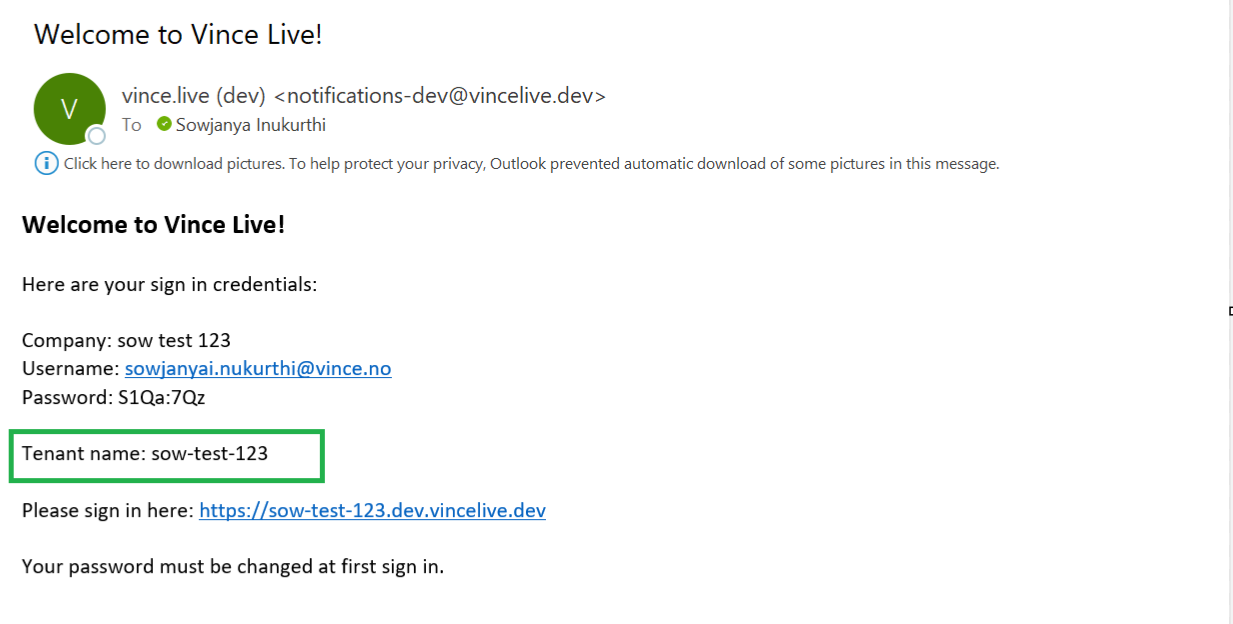This screenshot has height=624, width=1233.
Task: Click the Company: sow test 123 line
Action: point(126,341)
